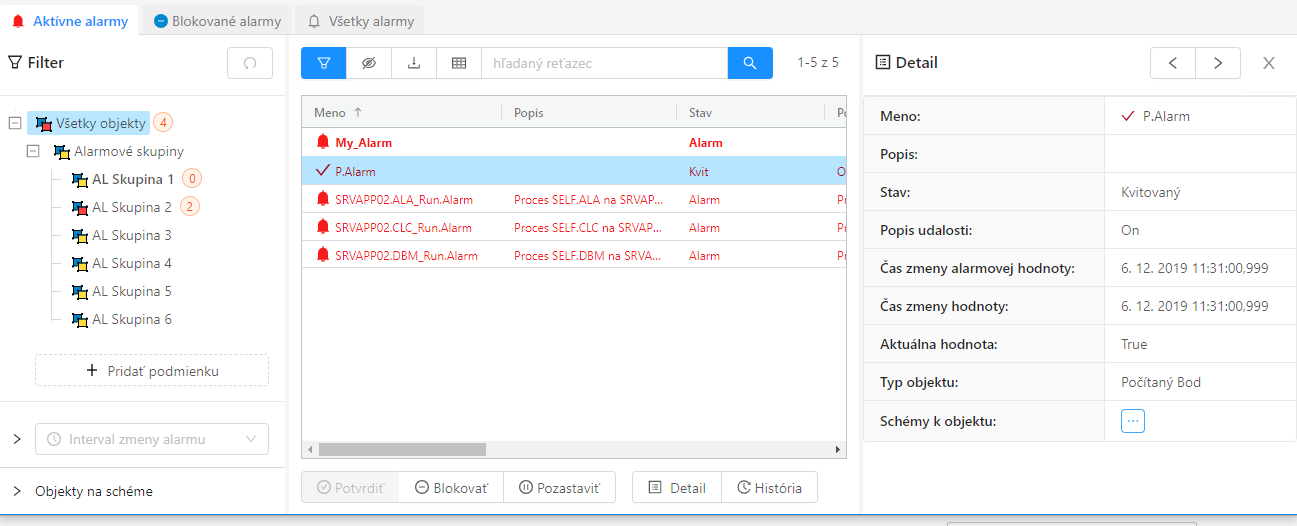
Task: Click the filter reset refresh icon
Action: [250, 63]
